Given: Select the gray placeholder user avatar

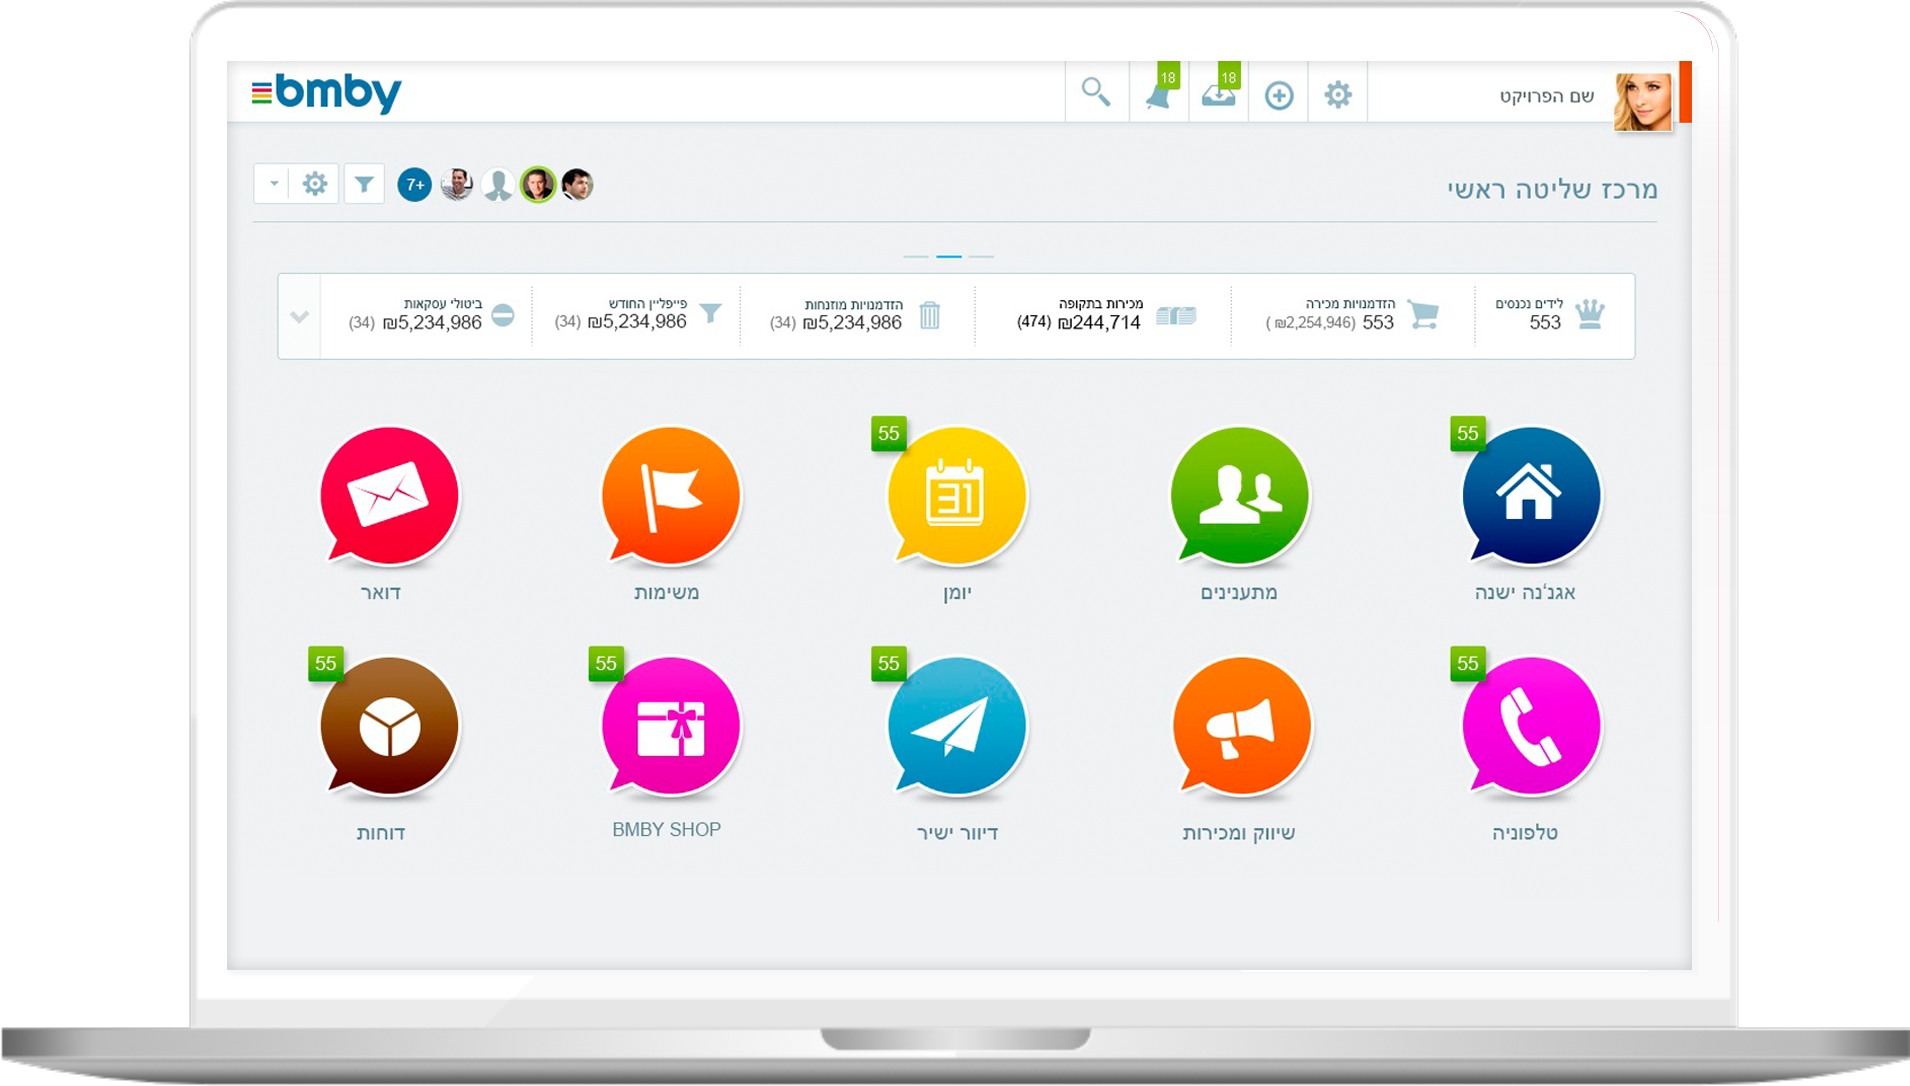Looking at the screenshot, I should [497, 185].
